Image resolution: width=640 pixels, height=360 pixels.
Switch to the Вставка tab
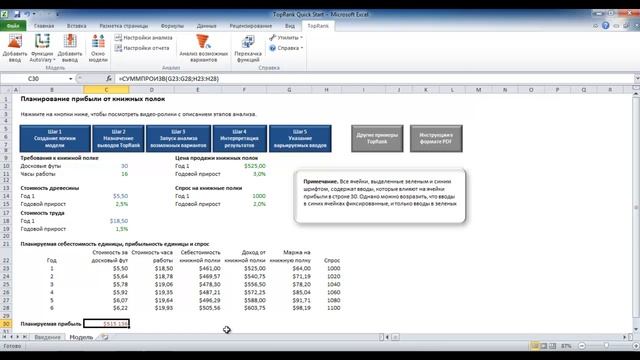point(76,26)
